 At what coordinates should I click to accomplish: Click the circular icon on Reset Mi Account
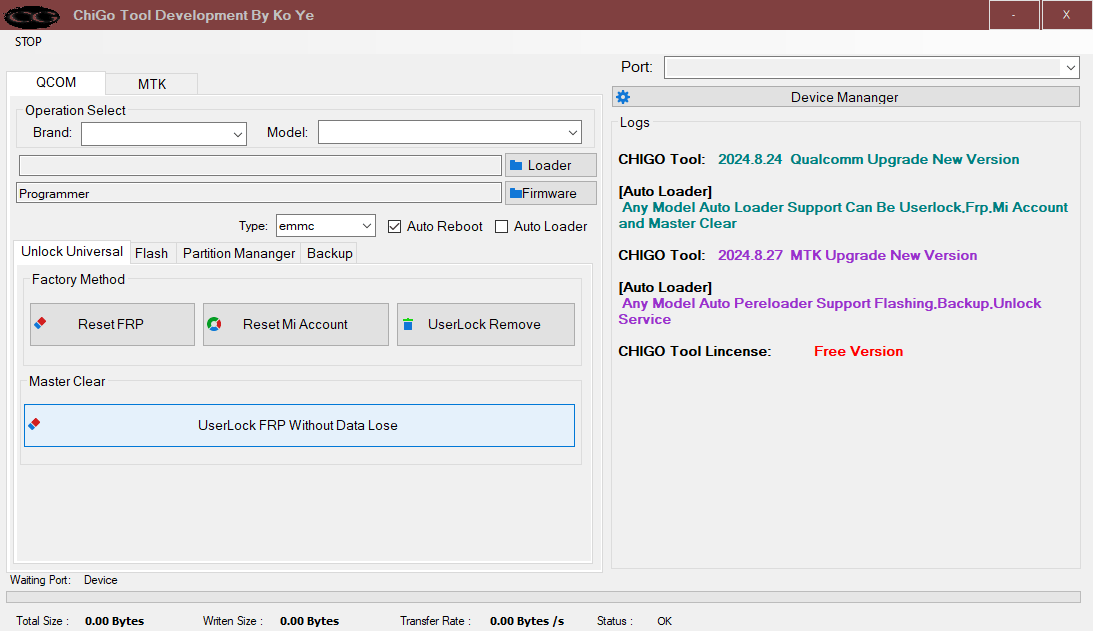(214, 324)
